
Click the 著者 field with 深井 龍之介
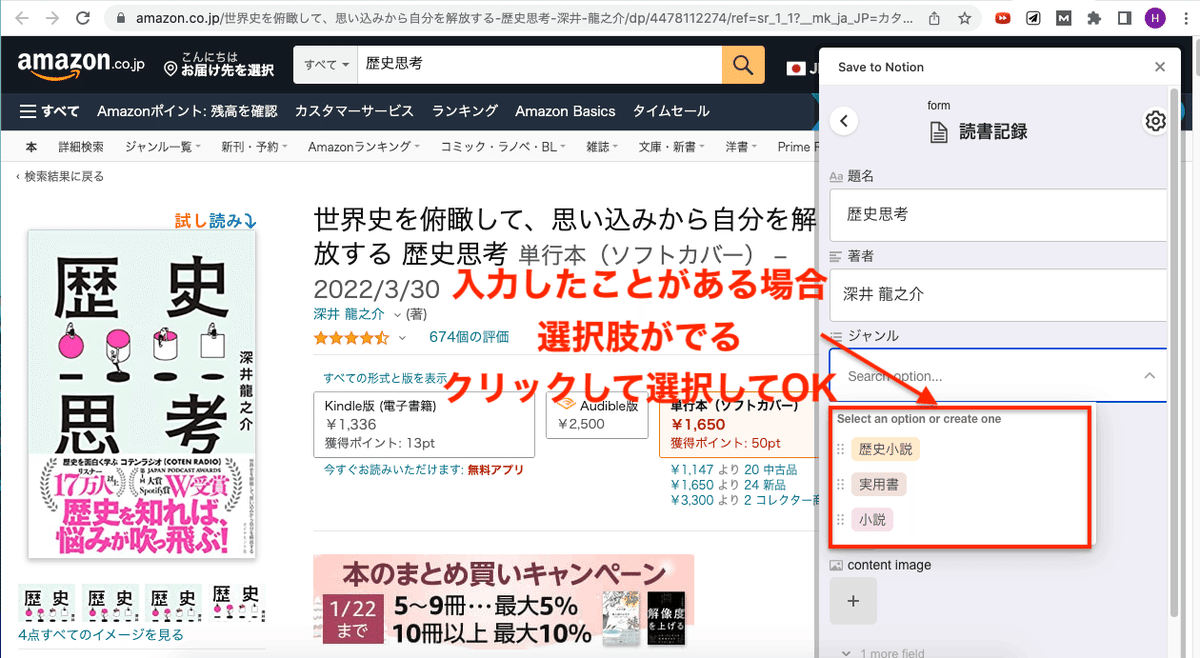click(998, 294)
